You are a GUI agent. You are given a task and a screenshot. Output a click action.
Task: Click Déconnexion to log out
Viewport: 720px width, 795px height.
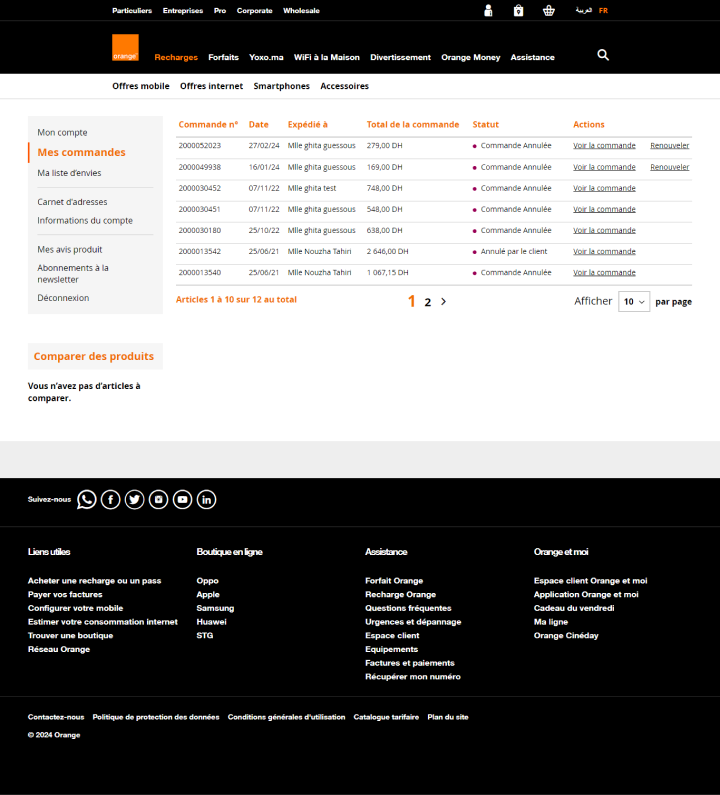pos(63,298)
